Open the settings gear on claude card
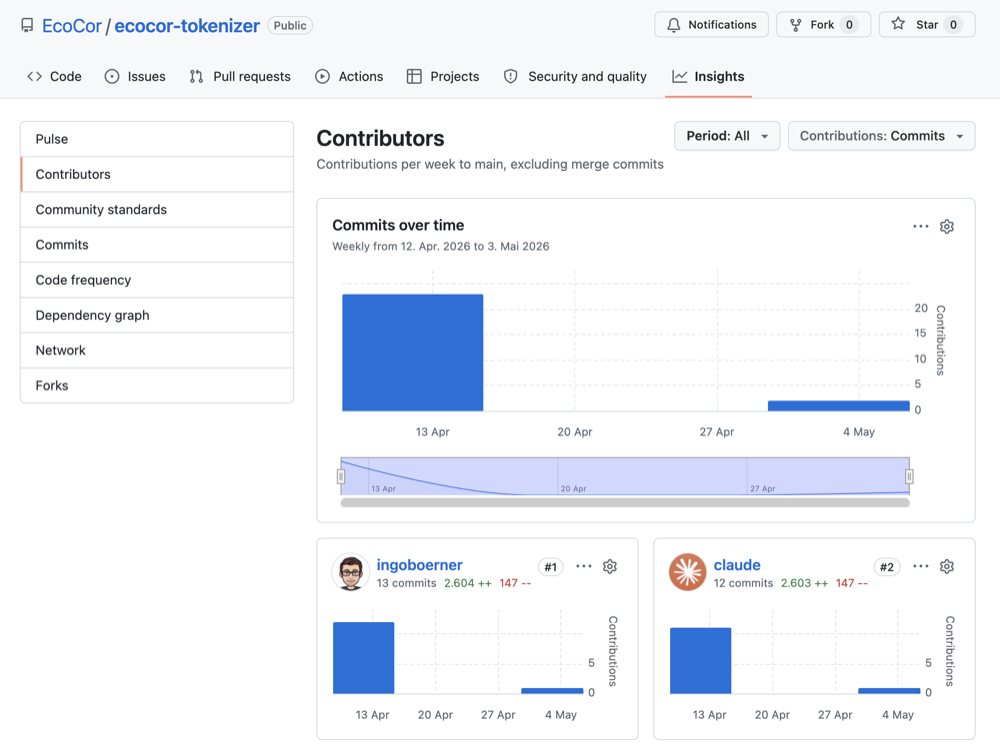This screenshot has width=1000, height=756. click(946, 567)
